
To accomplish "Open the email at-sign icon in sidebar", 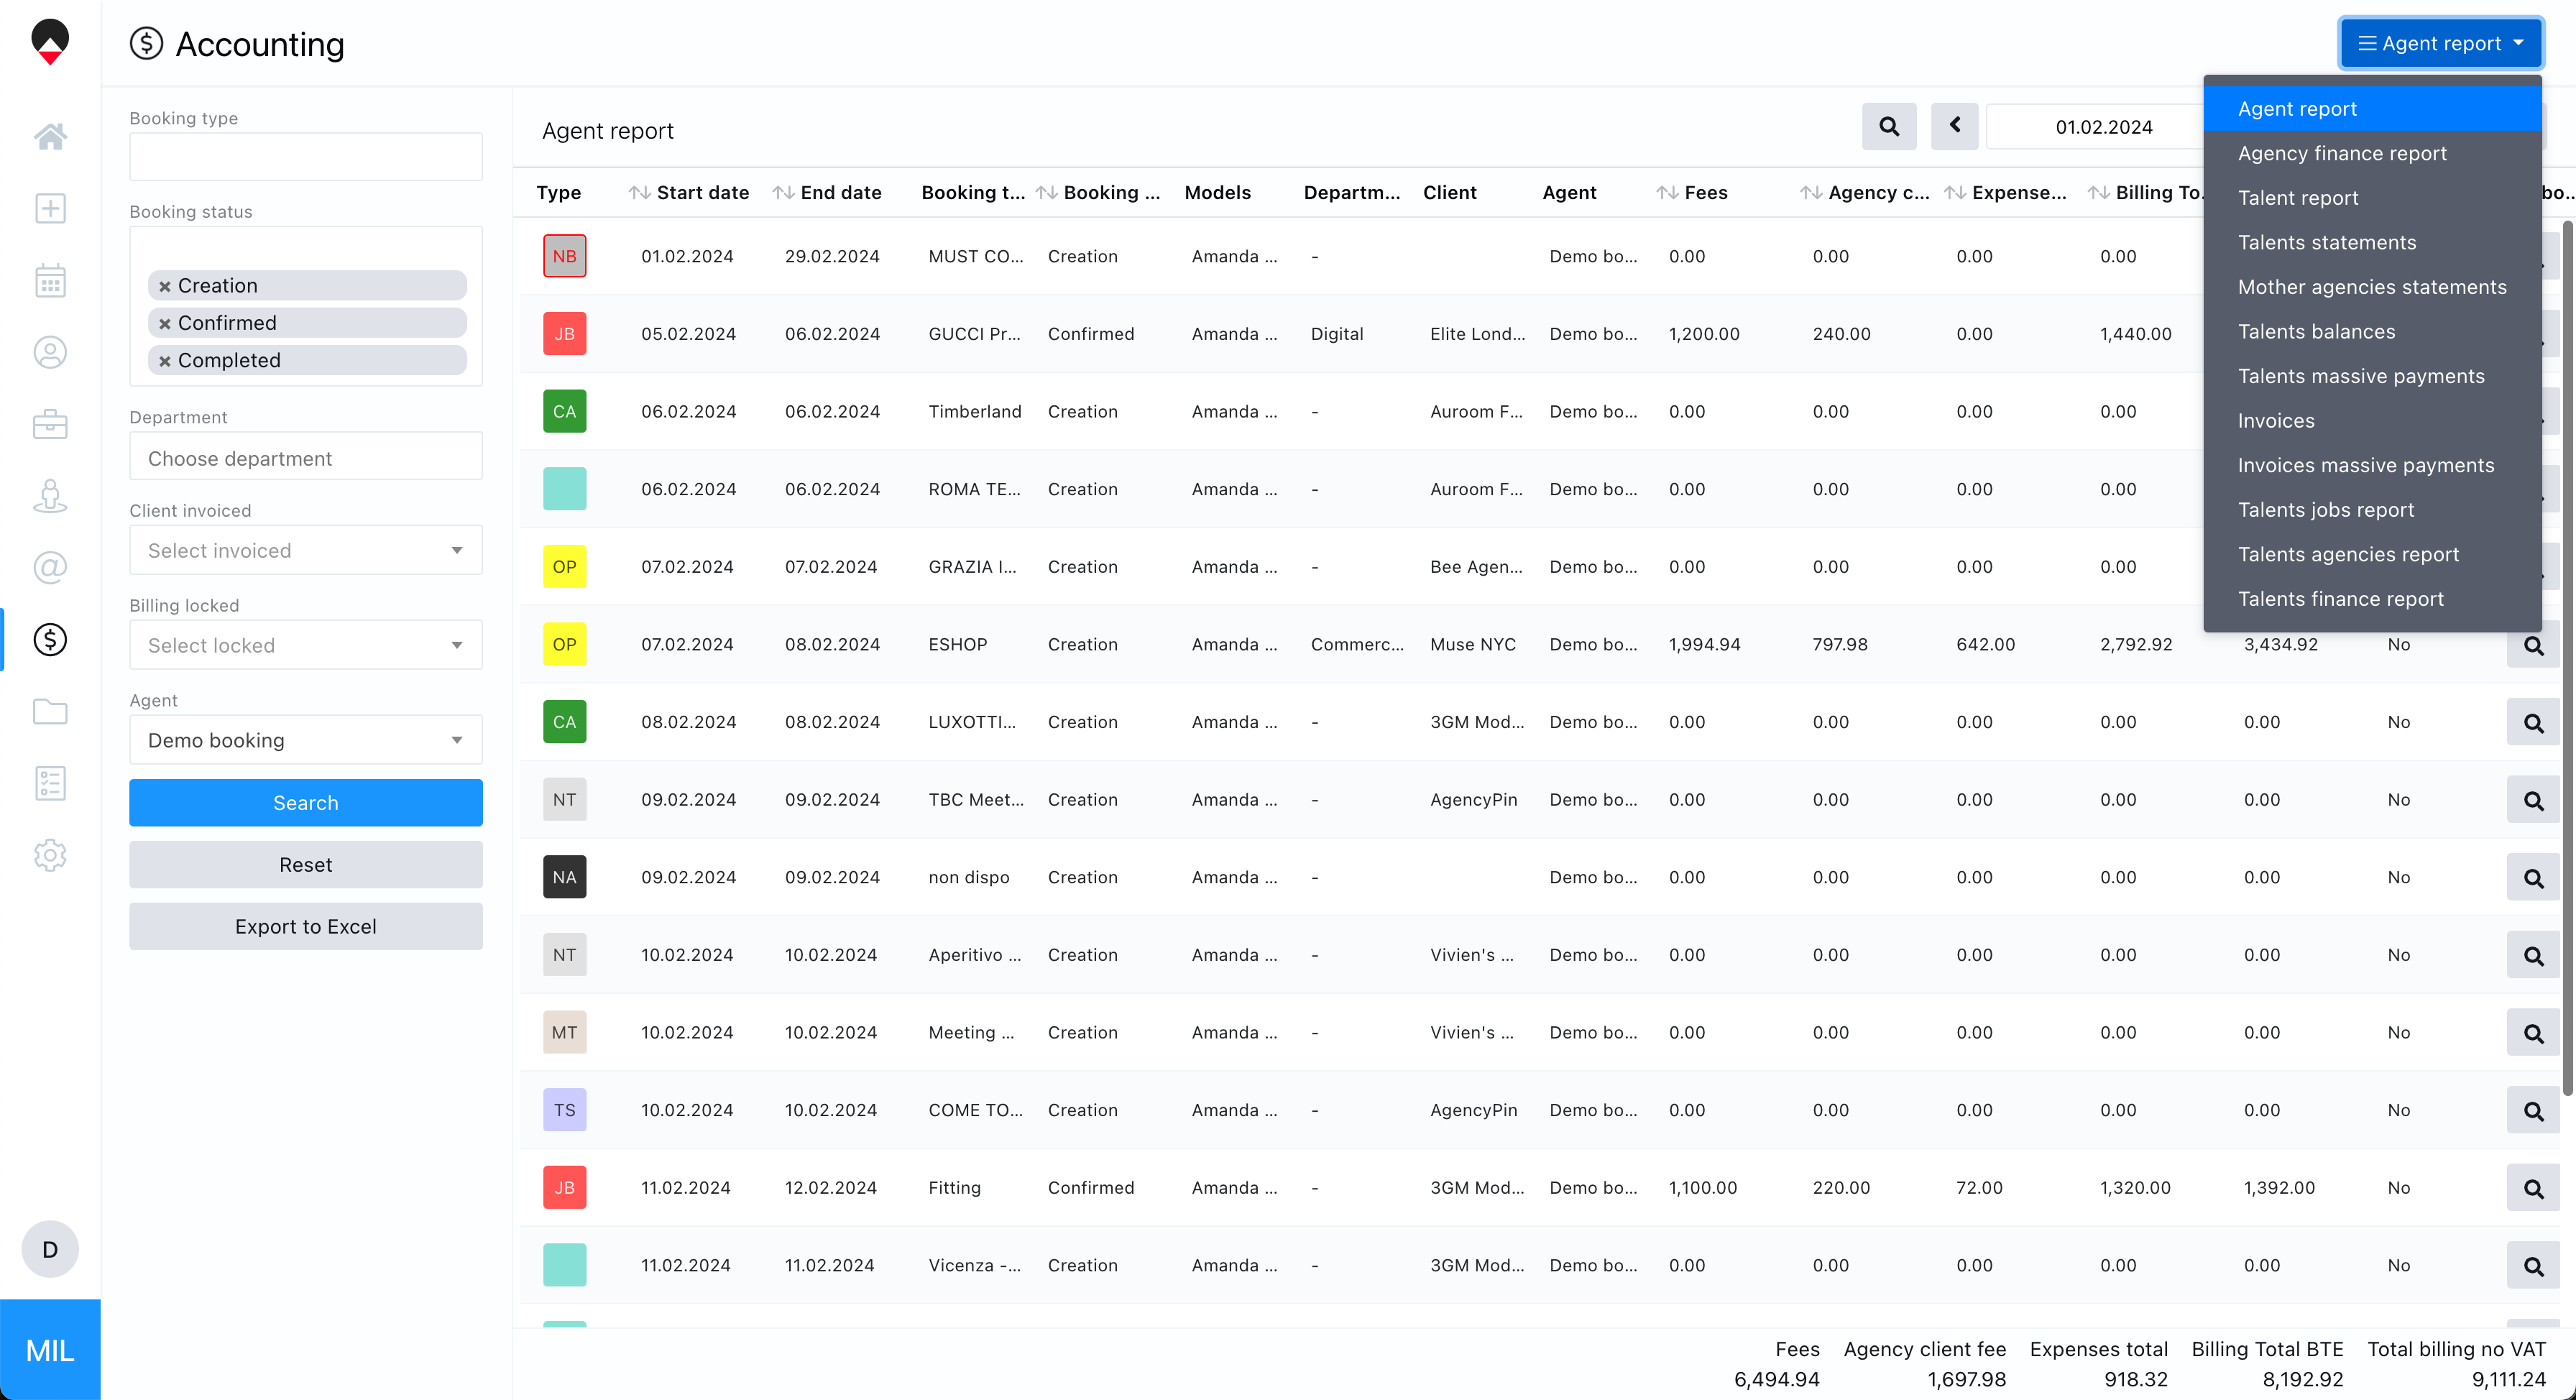I will tap(50, 567).
